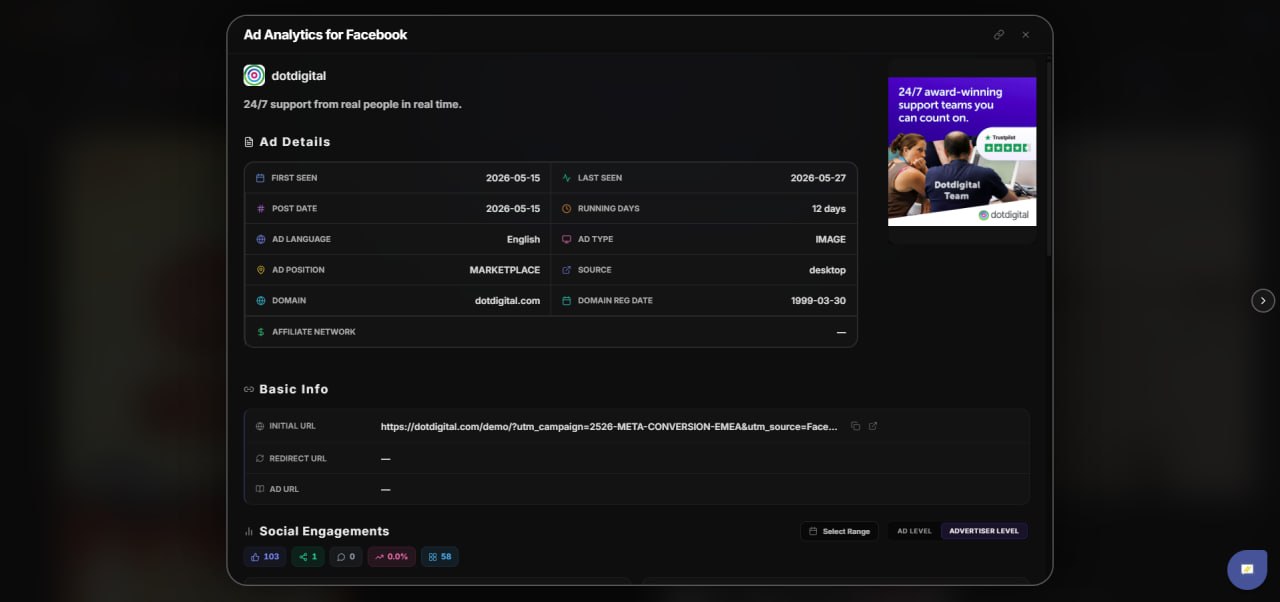1280x602 pixels.
Task: Open the Select Range date picker
Action: click(839, 531)
